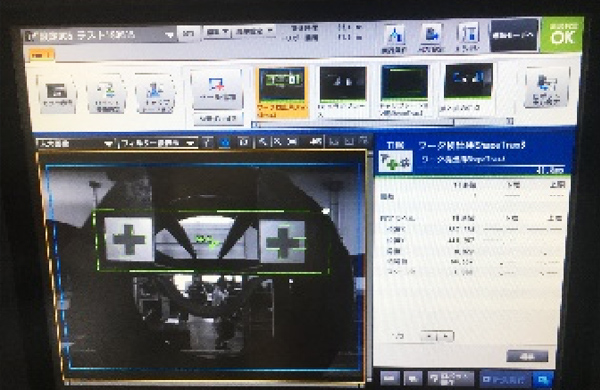Click the small button under the add tool button

click(218, 119)
